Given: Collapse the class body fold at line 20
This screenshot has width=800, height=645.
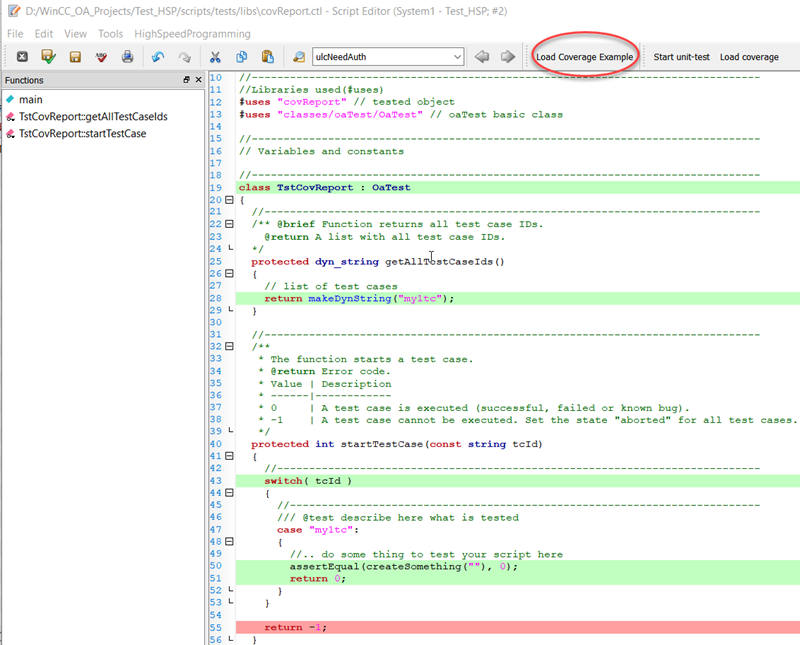Looking at the screenshot, I should pyautogui.click(x=229, y=199).
